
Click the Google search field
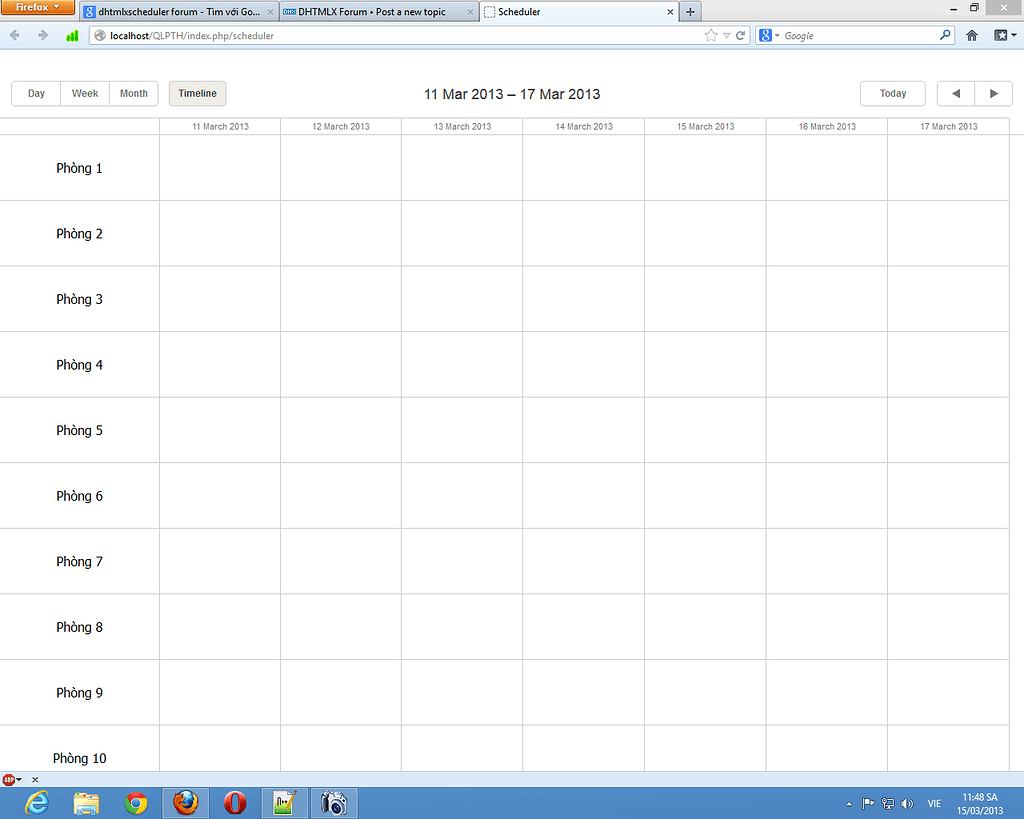pos(855,35)
